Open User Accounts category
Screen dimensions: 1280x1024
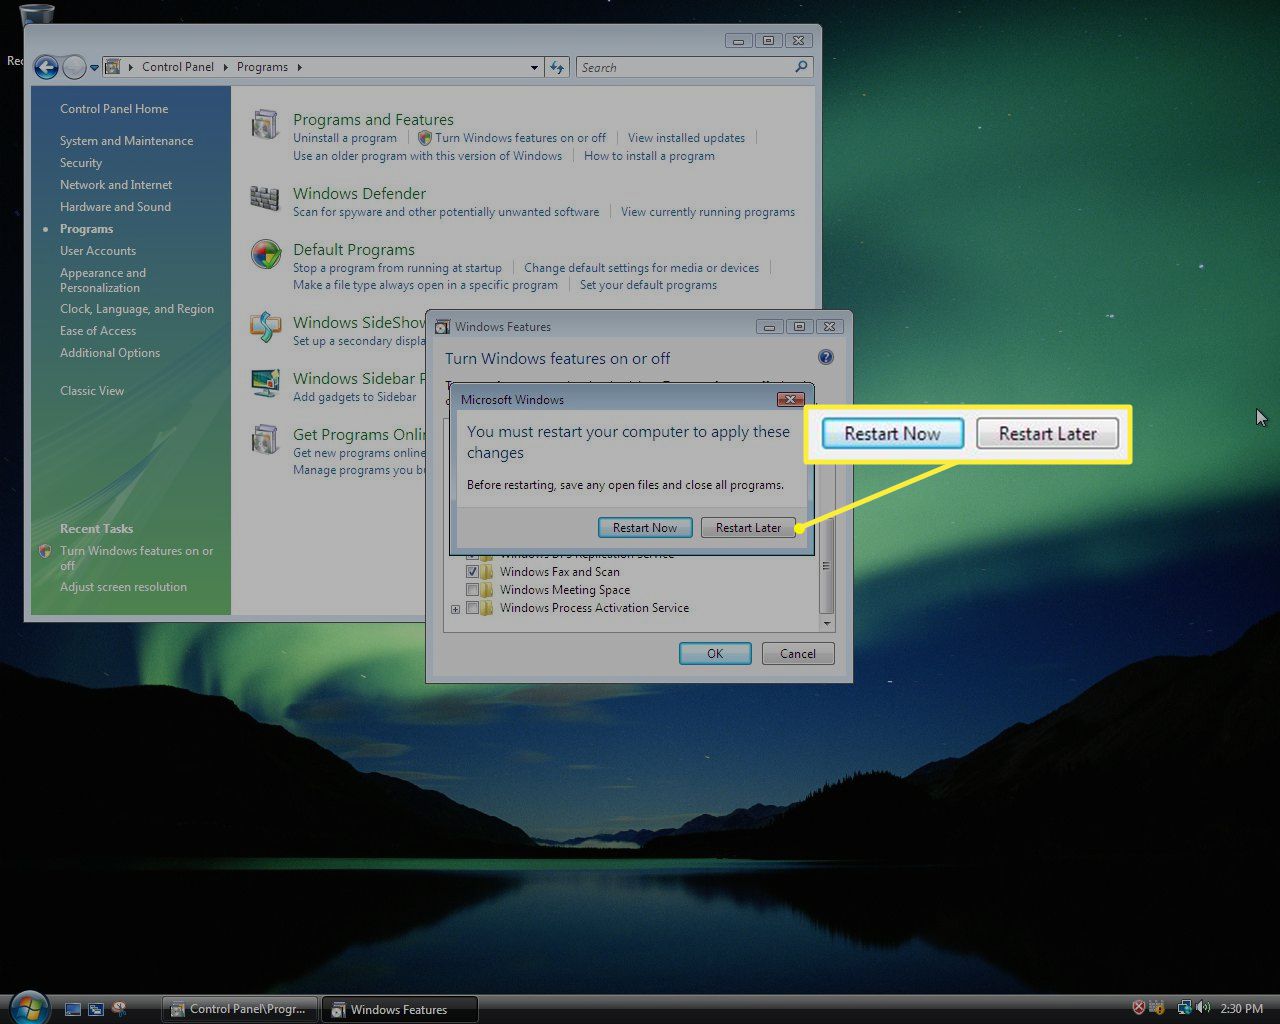[98, 251]
